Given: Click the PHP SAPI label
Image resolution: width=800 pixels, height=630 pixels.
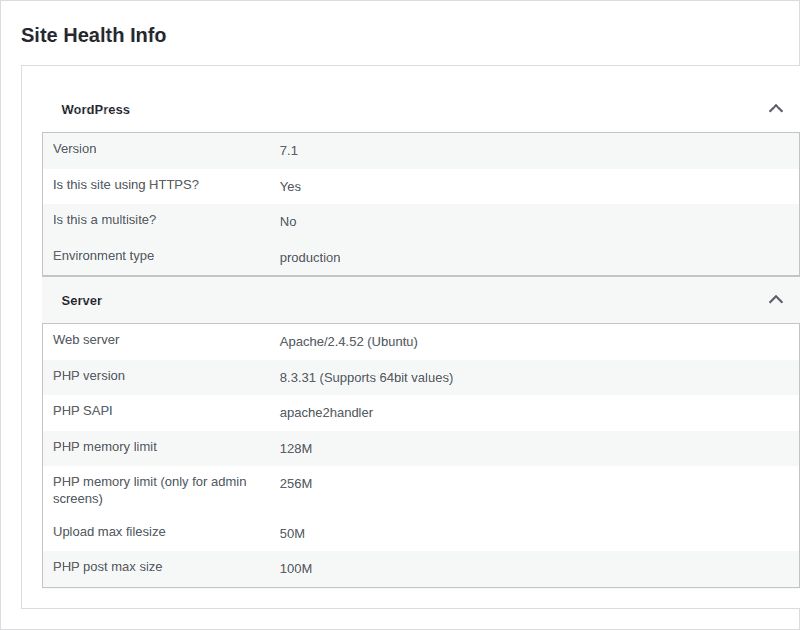Looking at the screenshot, I should (83, 411).
